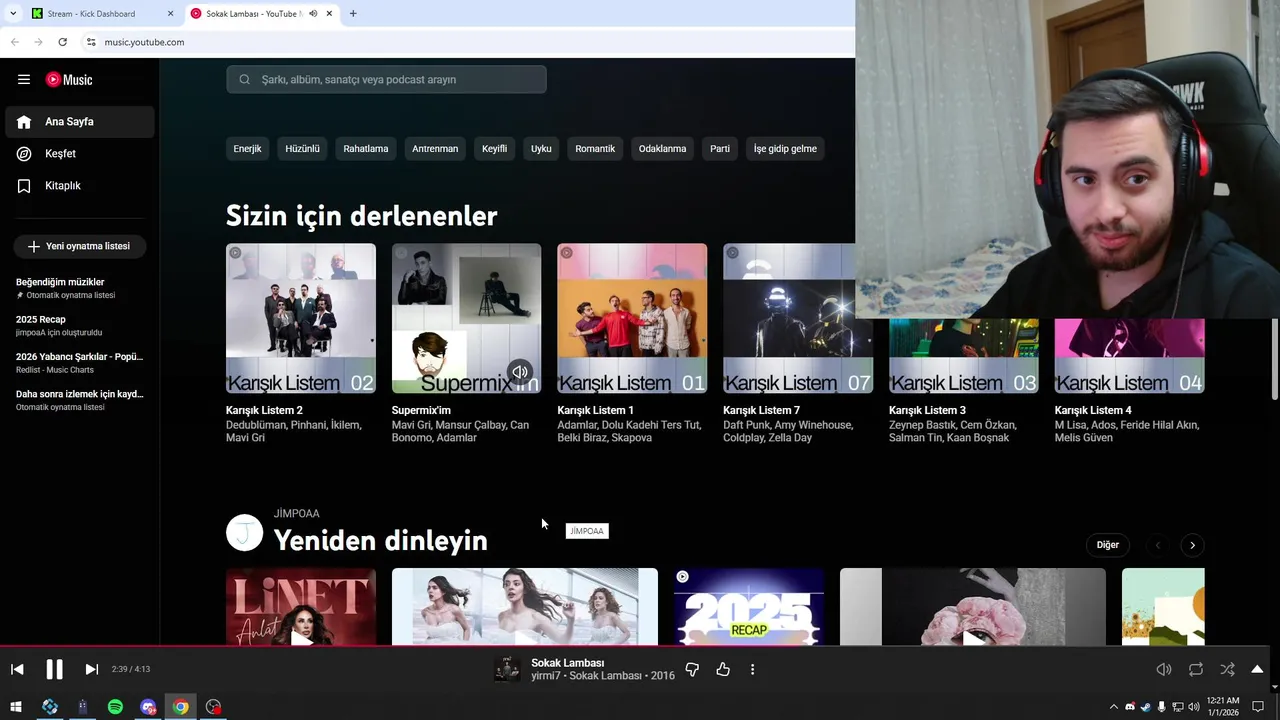Open Spotify from the taskbar
This screenshot has width=1280, height=720.
(115, 707)
